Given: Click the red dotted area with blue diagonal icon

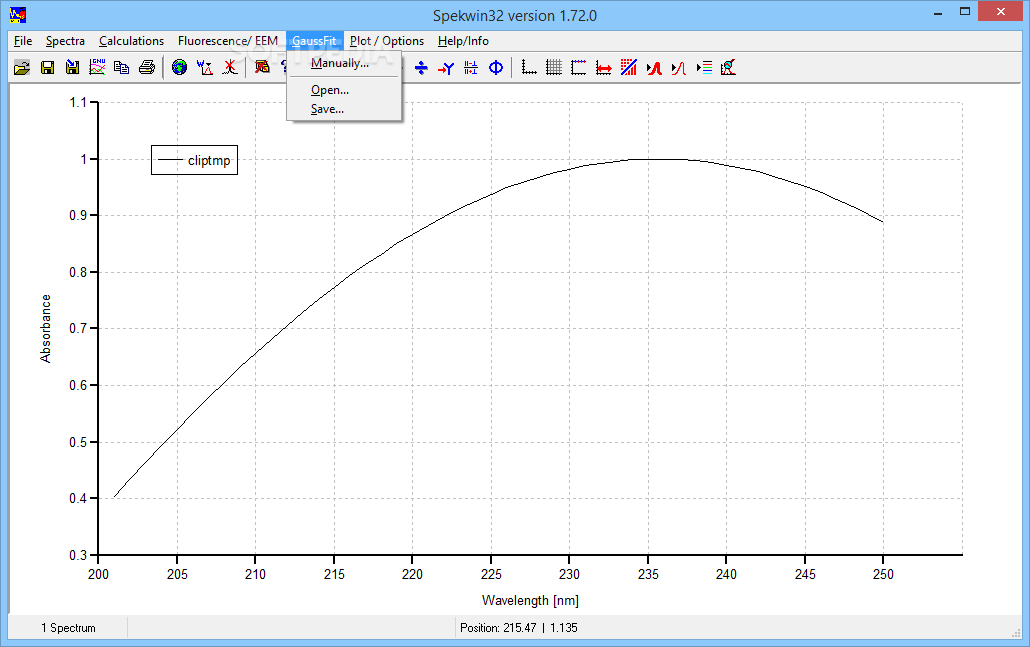Looking at the screenshot, I should (629, 67).
